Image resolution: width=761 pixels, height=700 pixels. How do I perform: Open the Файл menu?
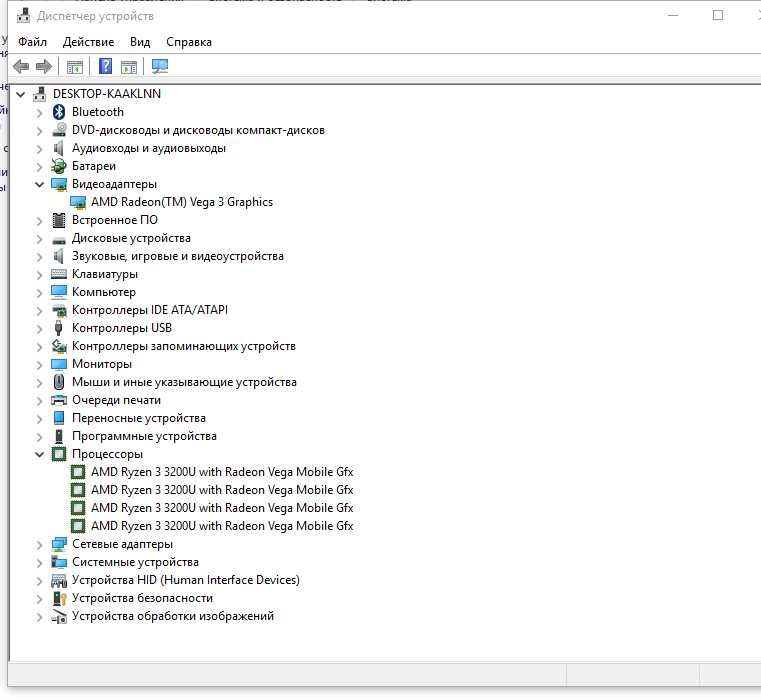32,42
